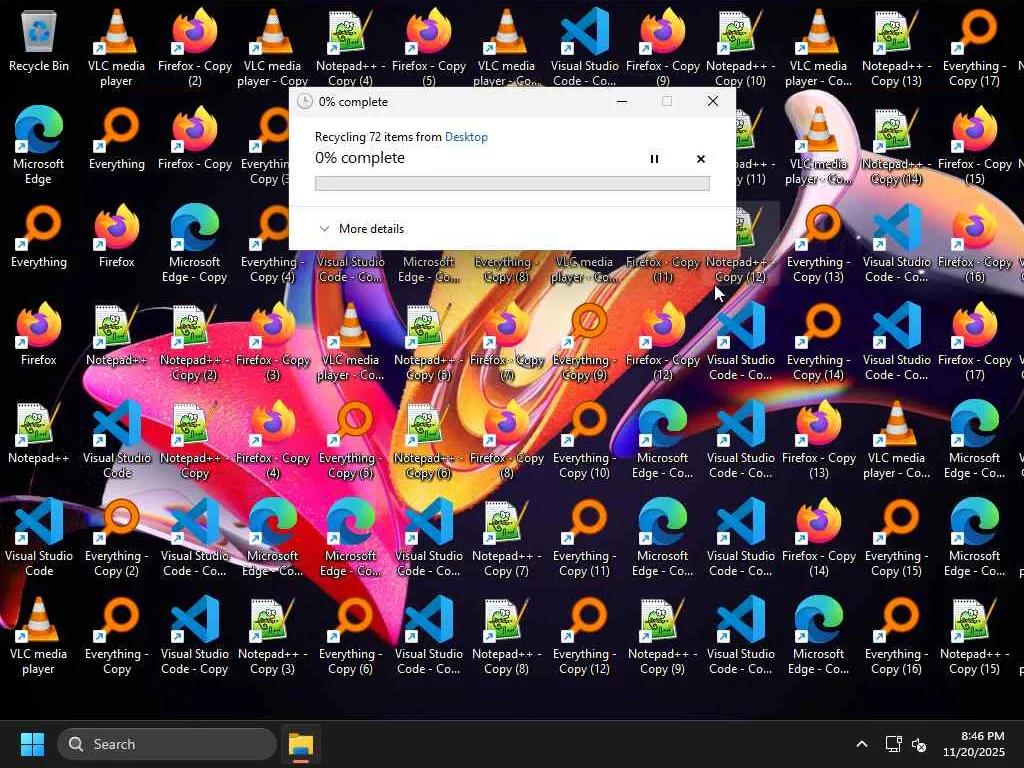Screen dimensions: 1024x768
Task: Select Notepad++ - Copy (7) icon
Action: click(x=507, y=539)
